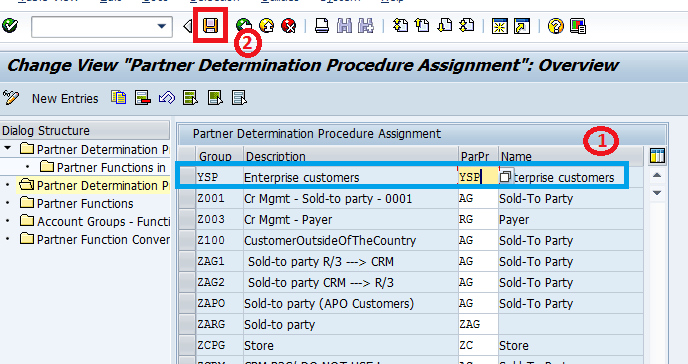The width and height of the screenshot is (688, 364).
Task: Select the Z003 row selector
Action: click(187, 219)
